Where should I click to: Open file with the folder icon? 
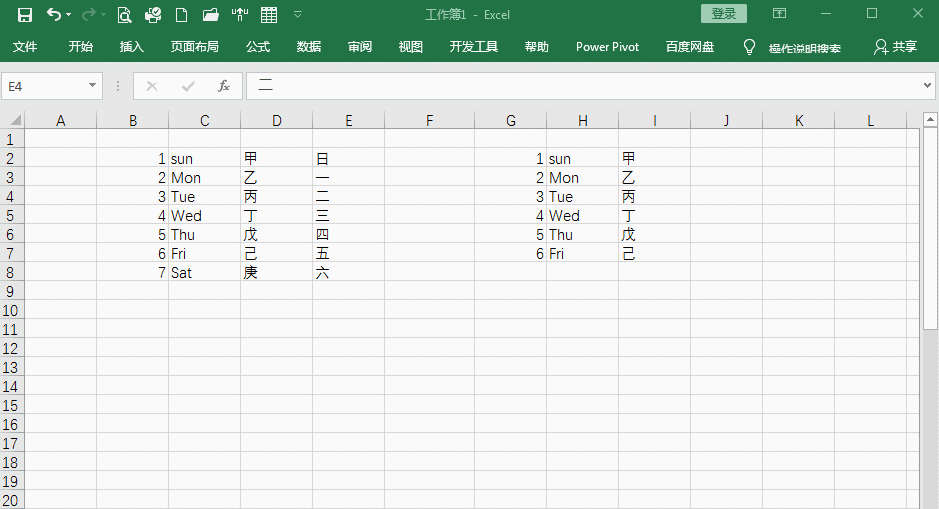coord(211,15)
